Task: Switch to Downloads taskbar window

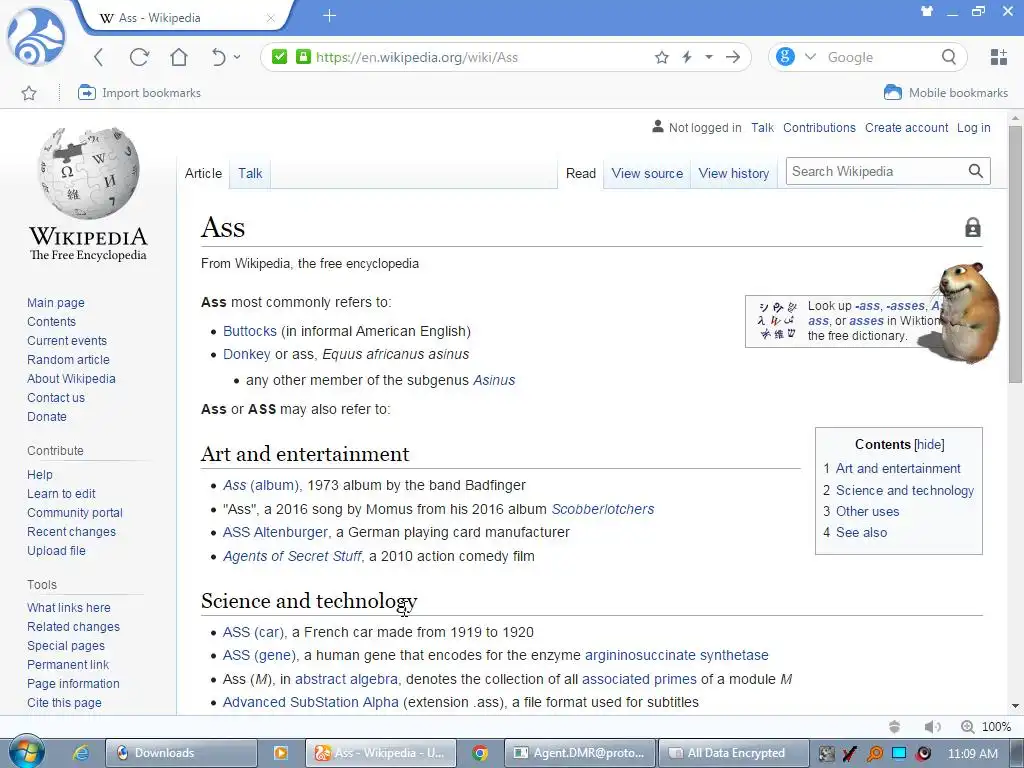Action: 181,753
